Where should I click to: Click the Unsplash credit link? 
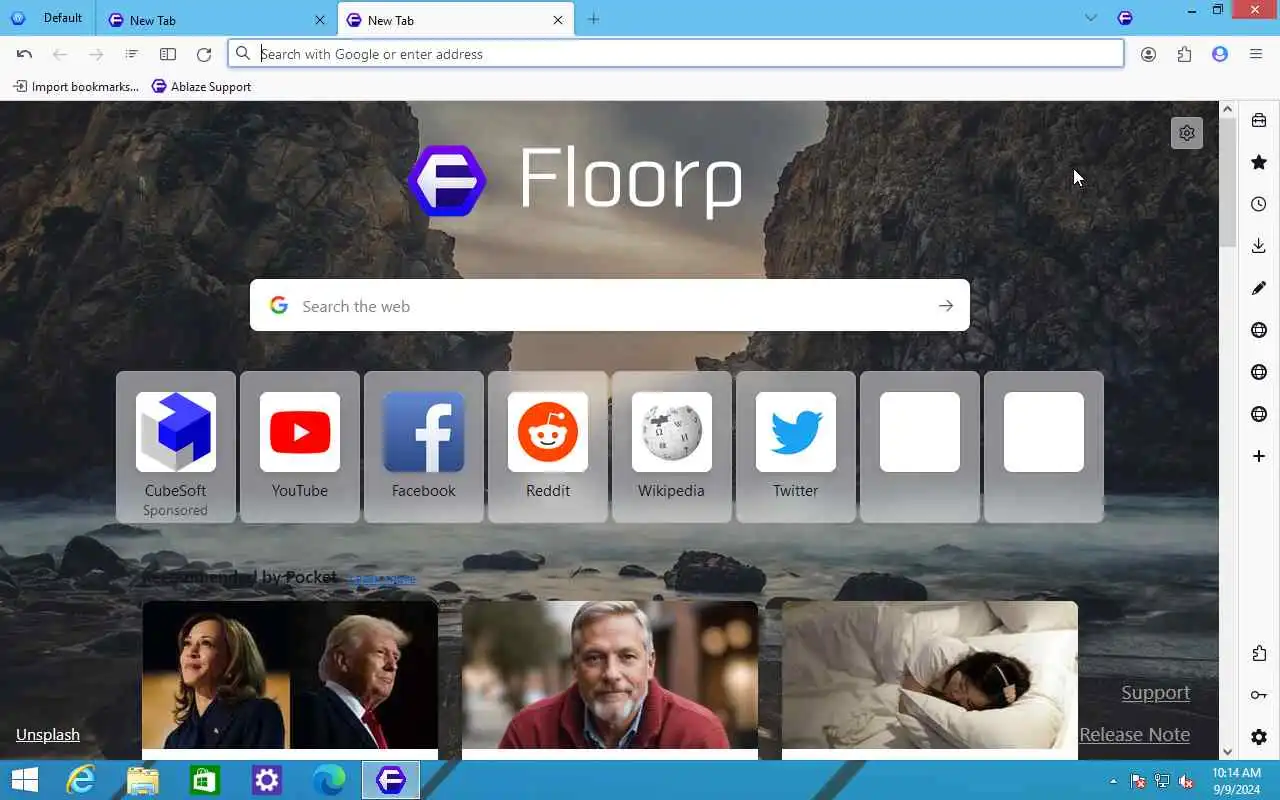click(x=48, y=735)
